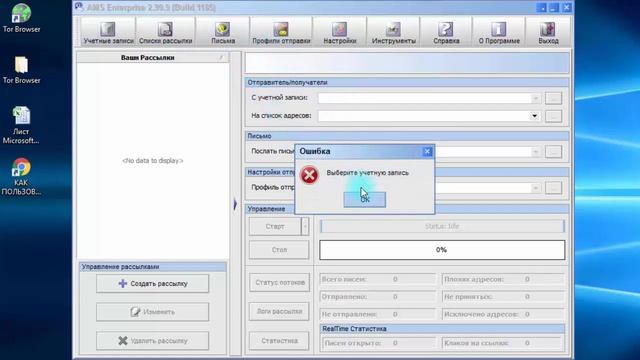Open the С учетной записи dropdown
The width and height of the screenshot is (640, 360).
(x=535, y=98)
